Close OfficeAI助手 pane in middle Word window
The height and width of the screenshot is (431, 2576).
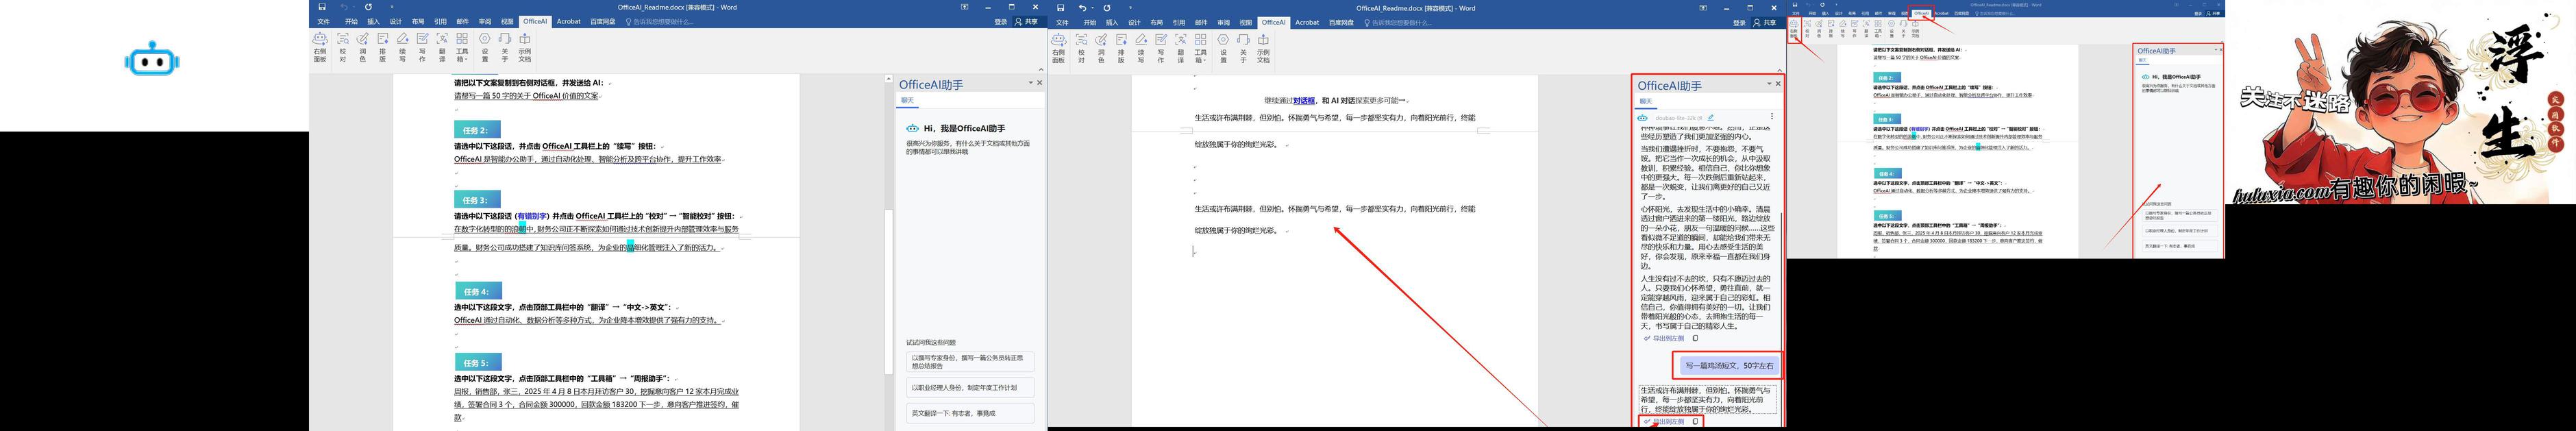[1778, 84]
